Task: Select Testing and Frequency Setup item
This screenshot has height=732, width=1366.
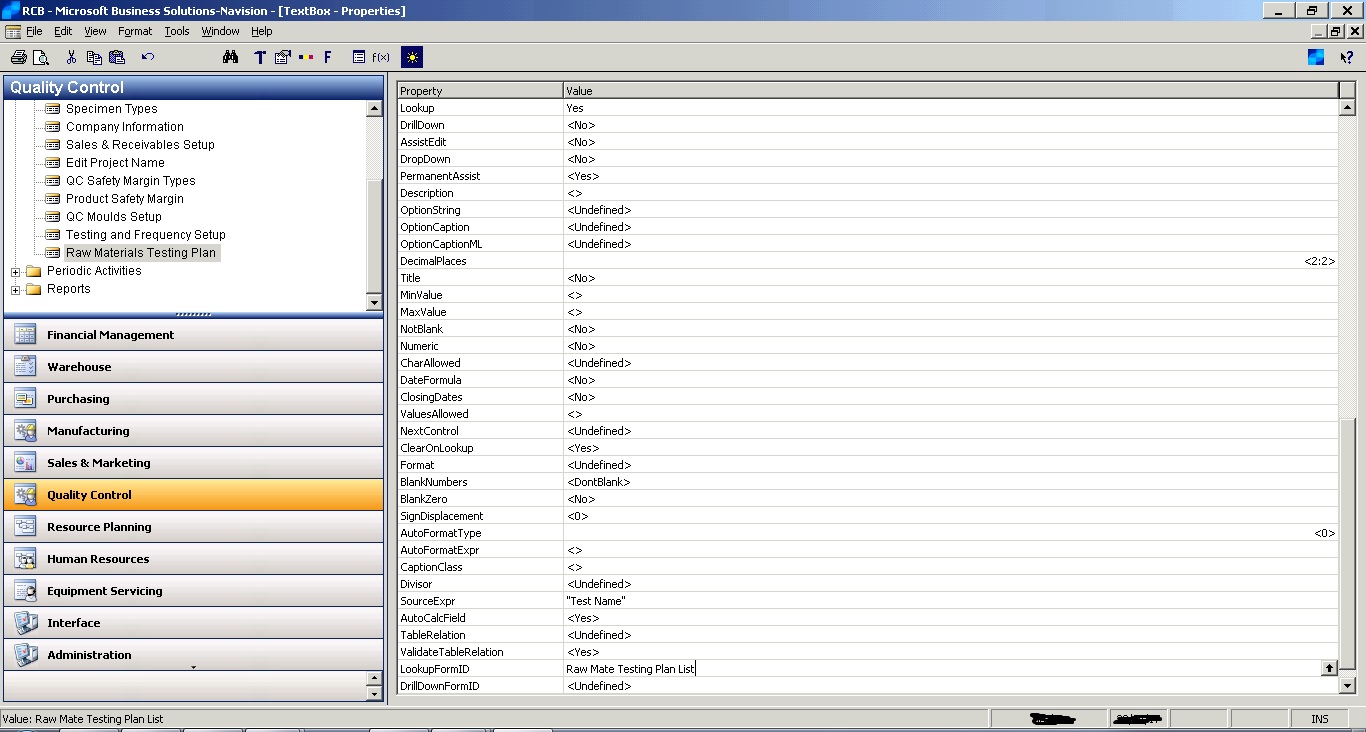Action: (x=146, y=235)
